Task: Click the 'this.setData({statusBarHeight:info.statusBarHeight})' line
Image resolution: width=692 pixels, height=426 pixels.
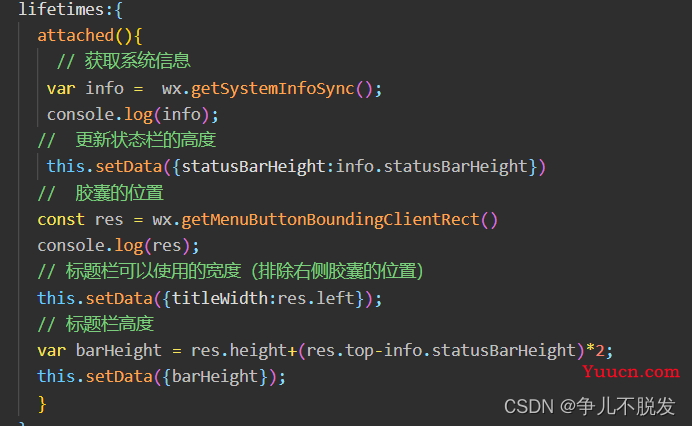Action: [x=296, y=167]
